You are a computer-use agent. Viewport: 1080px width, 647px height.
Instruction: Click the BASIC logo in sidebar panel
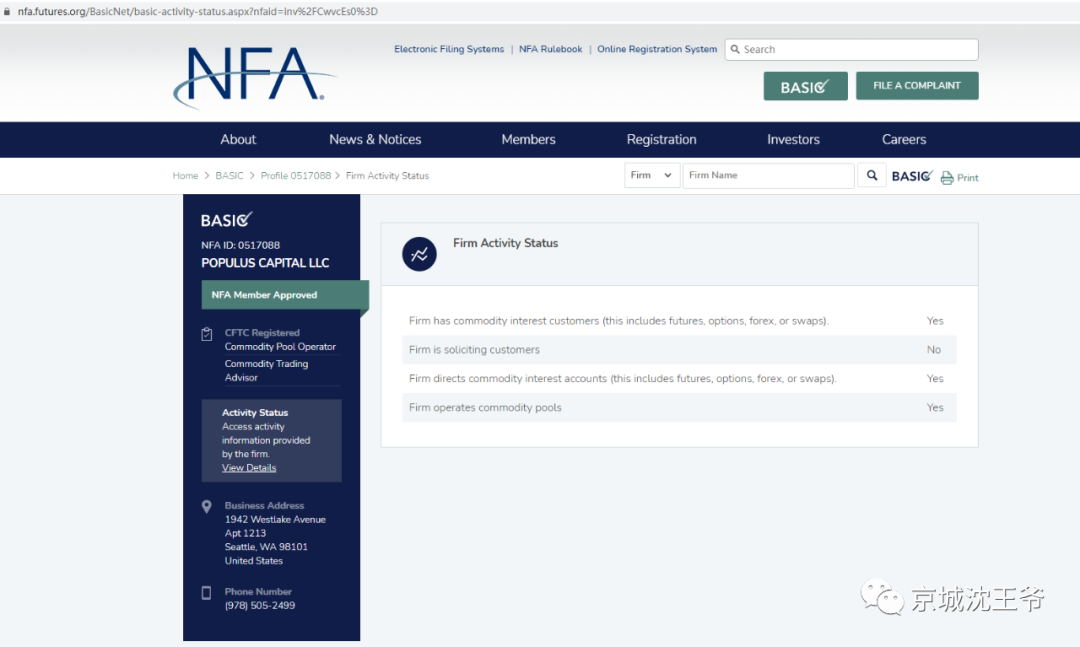pyautogui.click(x=227, y=220)
